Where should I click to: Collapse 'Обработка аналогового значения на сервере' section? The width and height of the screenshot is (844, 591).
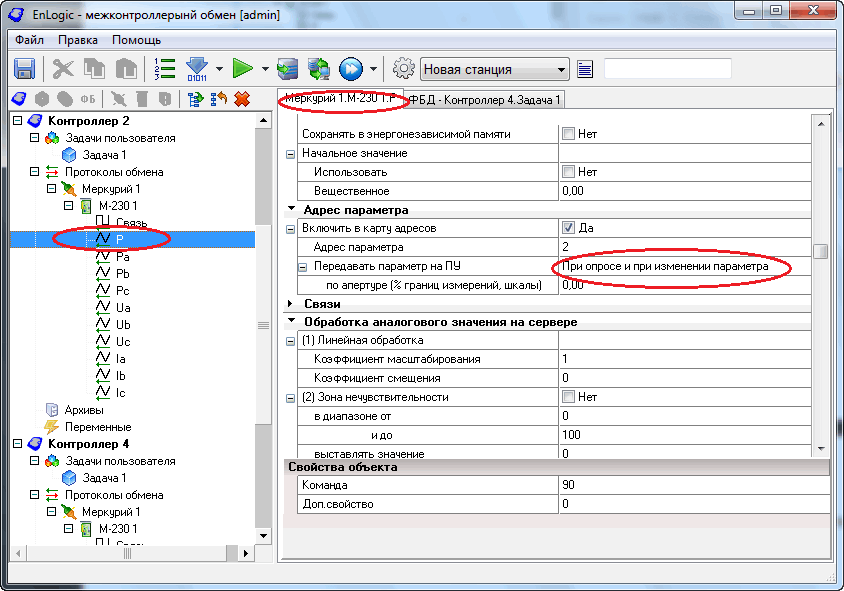pyautogui.click(x=291, y=321)
